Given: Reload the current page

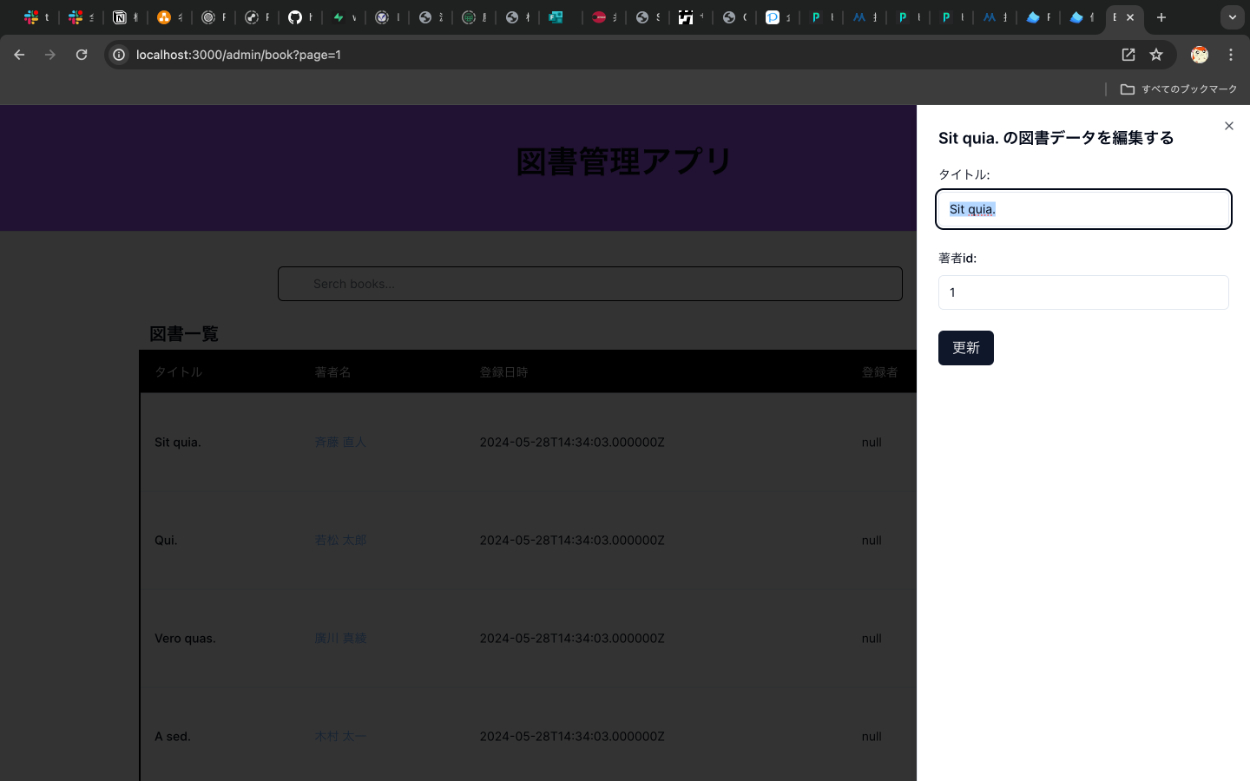Looking at the screenshot, I should (x=82, y=55).
